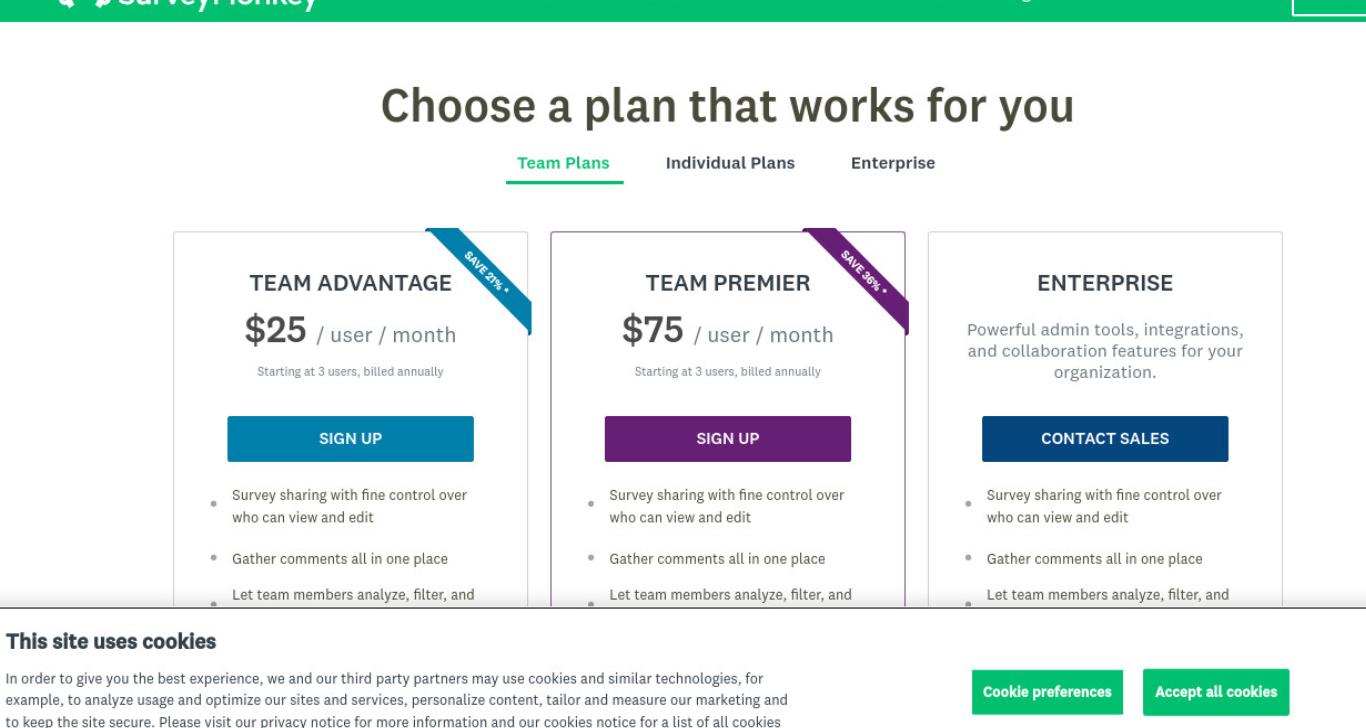Click the $25 per user price
This screenshot has width=1366, height=728.
(x=350, y=331)
